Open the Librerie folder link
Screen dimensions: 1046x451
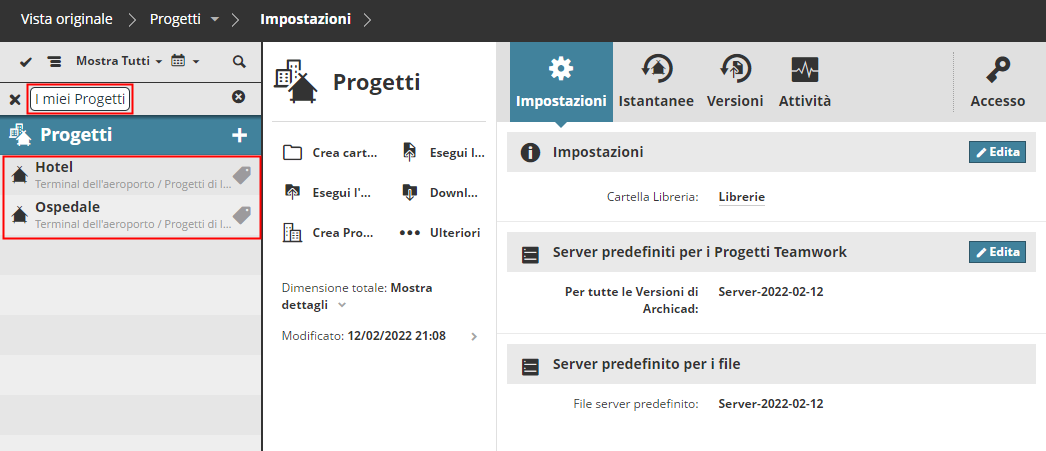pos(741,197)
